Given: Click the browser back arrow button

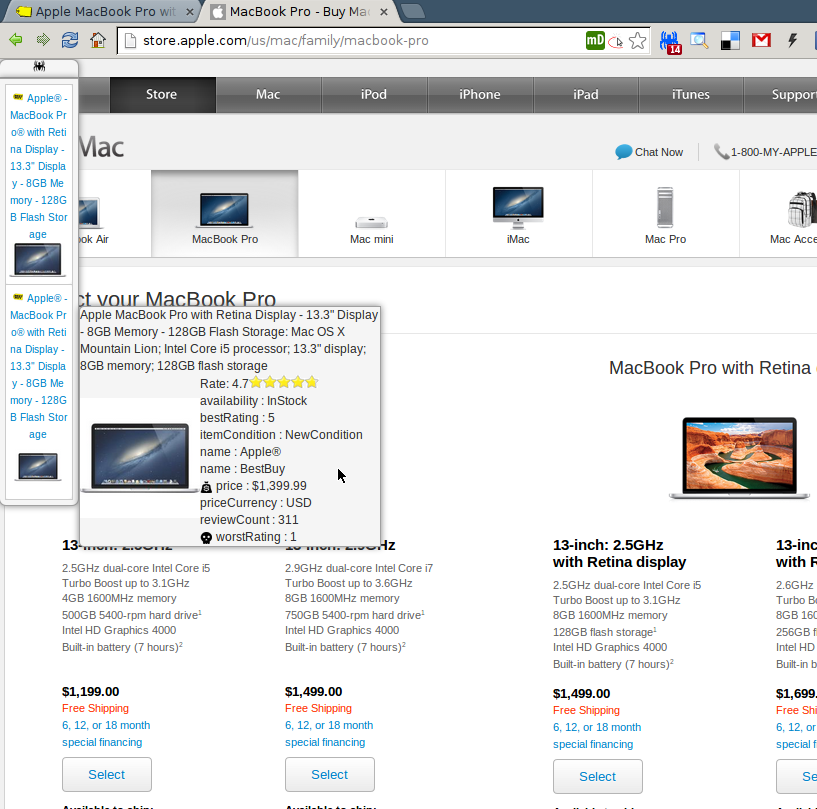Looking at the screenshot, I should click(16, 40).
